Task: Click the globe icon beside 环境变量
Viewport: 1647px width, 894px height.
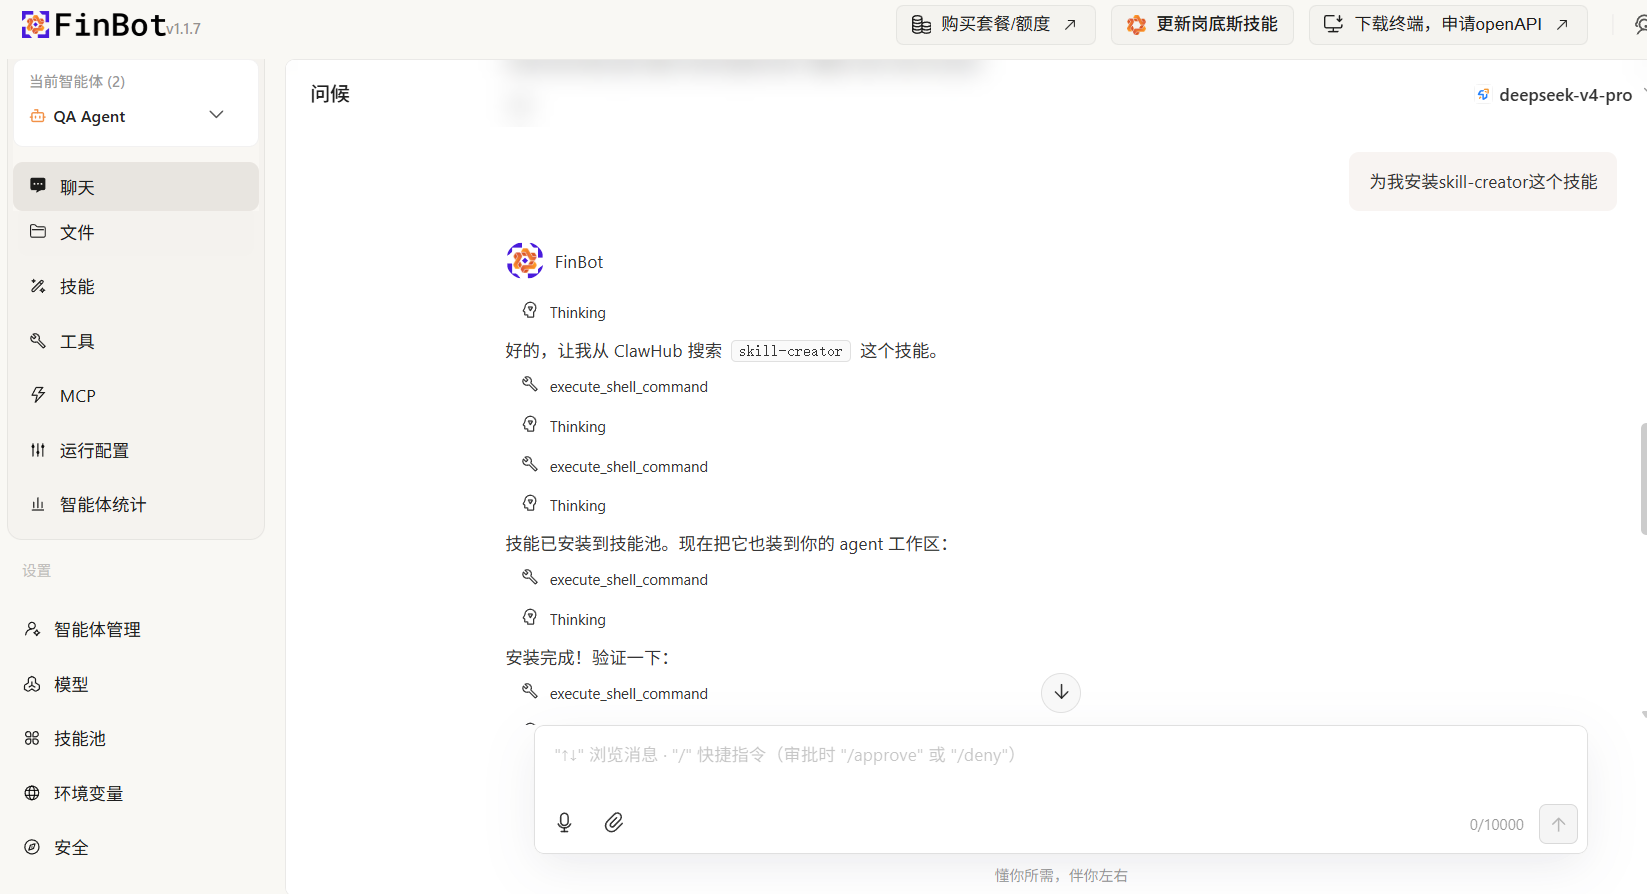Action: point(32,793)
